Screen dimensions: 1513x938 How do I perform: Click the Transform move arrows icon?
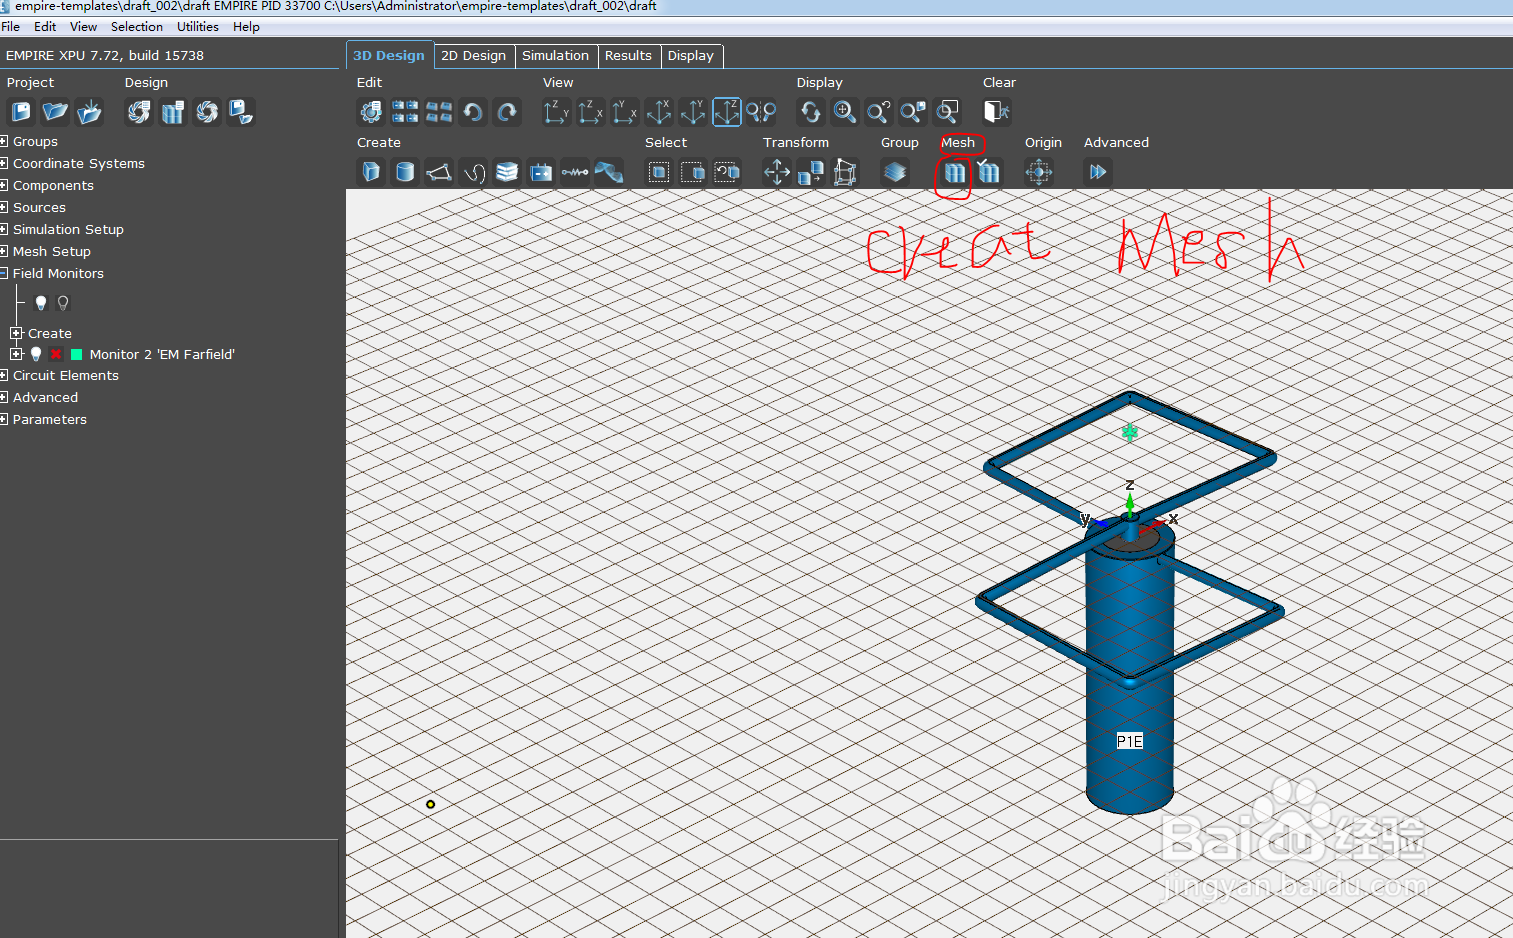(x=777, y=172)
